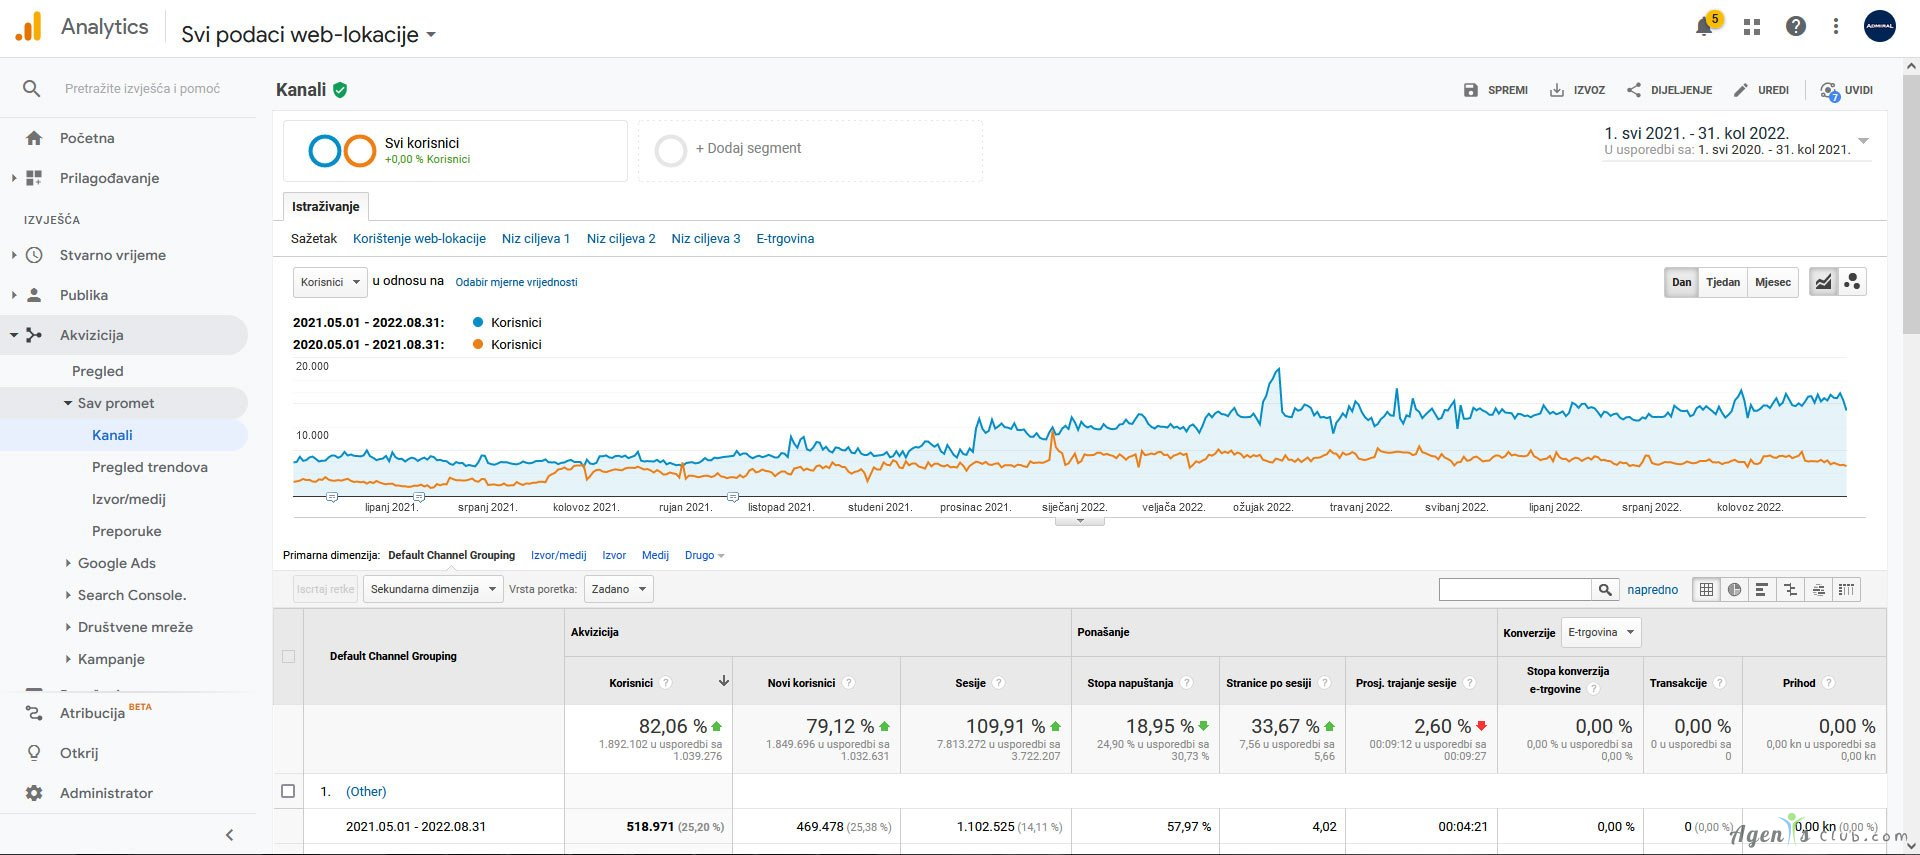Image resolution: width=1920 pixels, height=855 pixels.
Task: Open the notifications bell icon
Action: 1705,27
